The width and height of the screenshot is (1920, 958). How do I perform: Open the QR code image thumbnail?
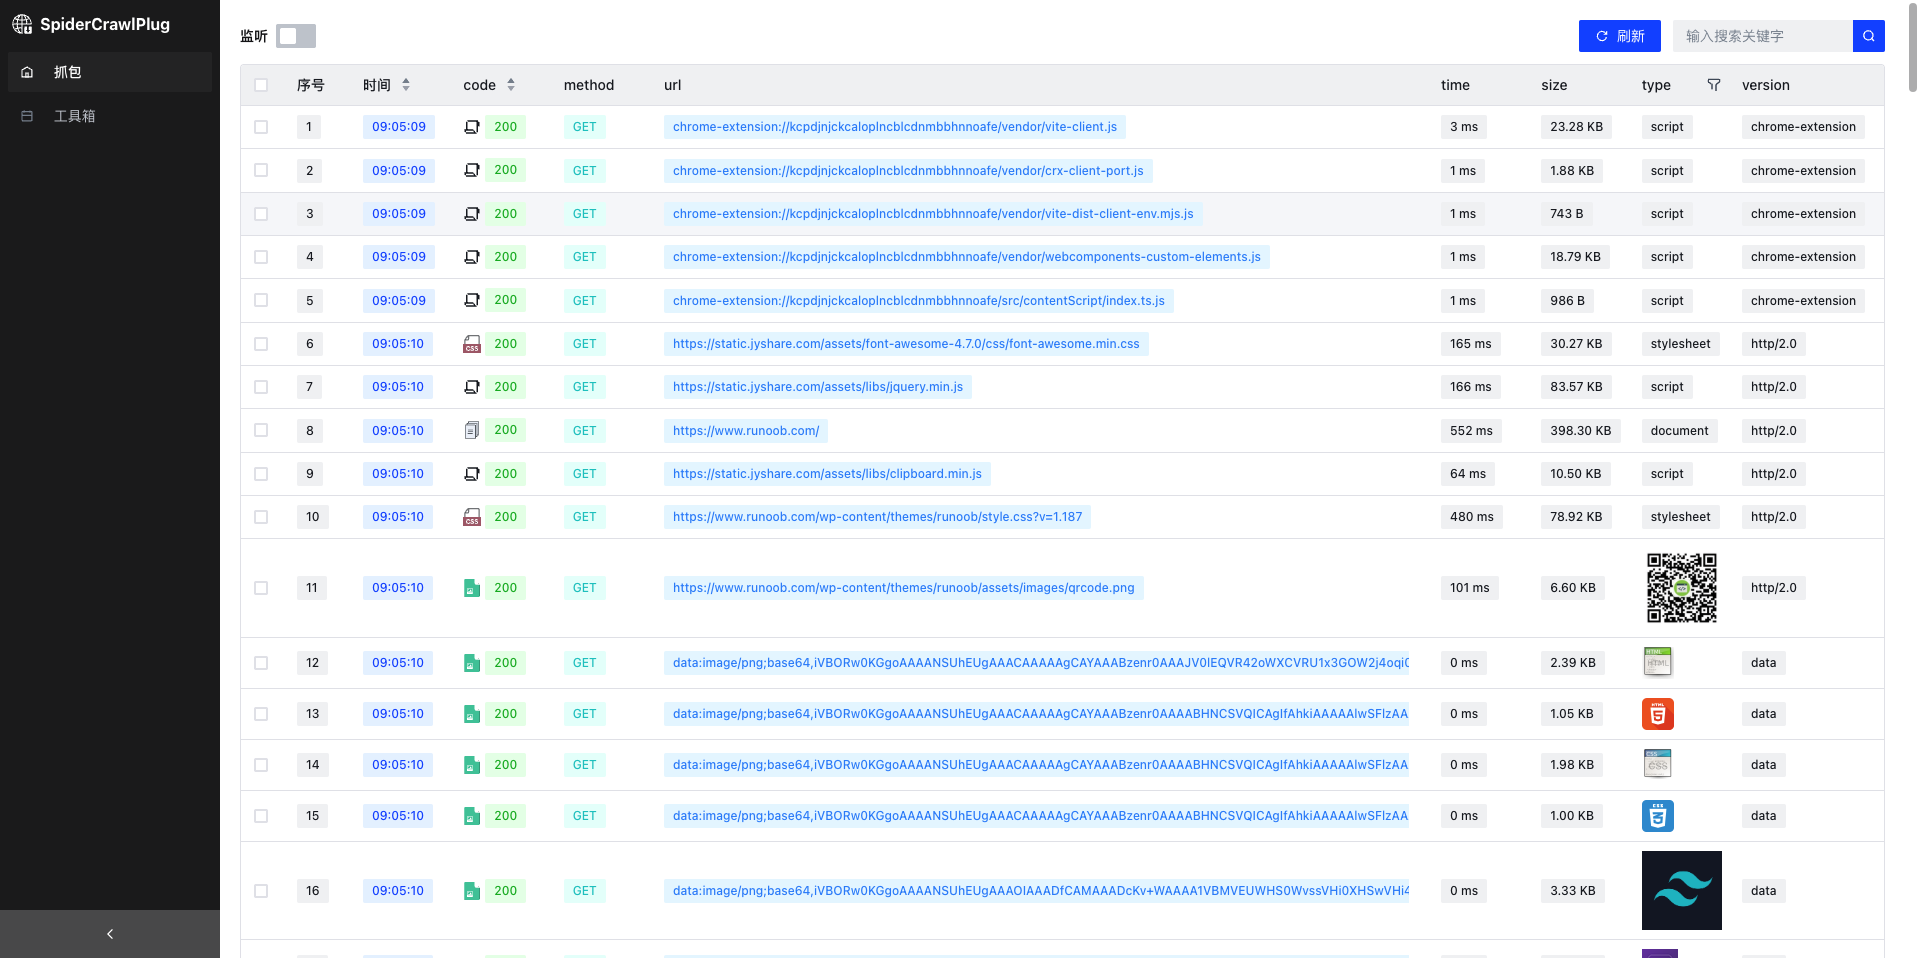1681,588
